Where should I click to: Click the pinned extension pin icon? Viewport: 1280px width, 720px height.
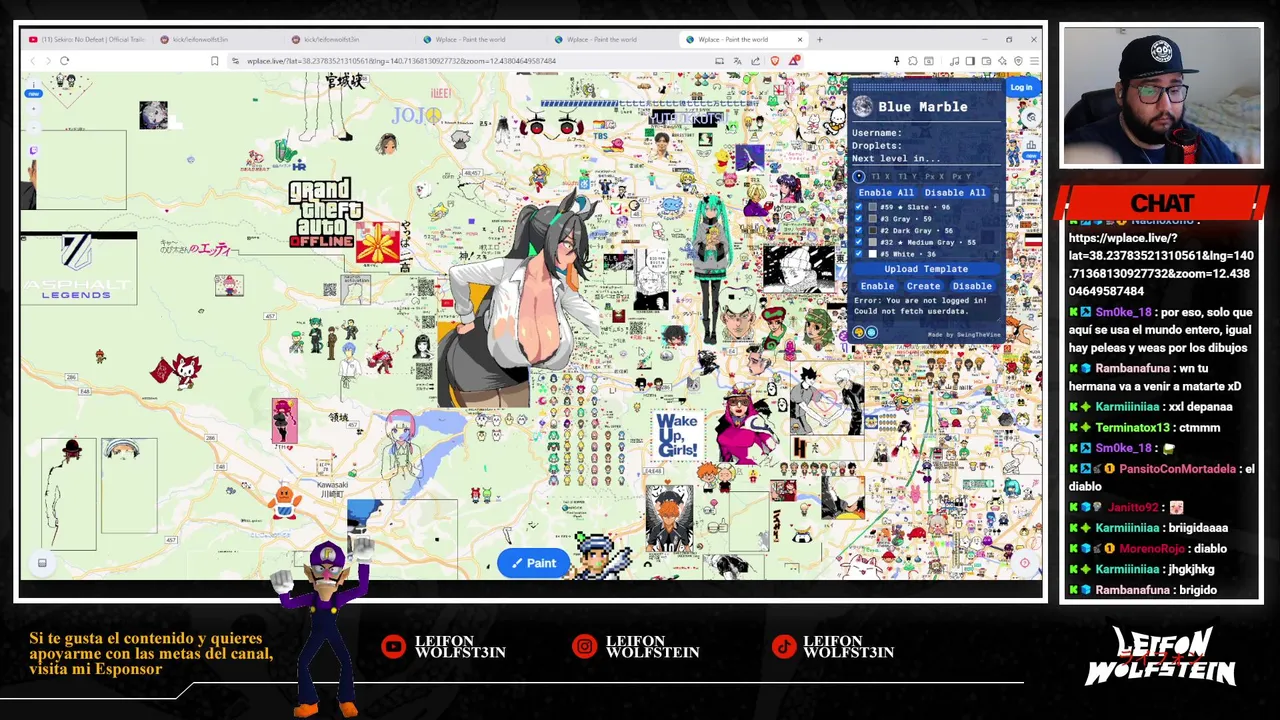897,61
